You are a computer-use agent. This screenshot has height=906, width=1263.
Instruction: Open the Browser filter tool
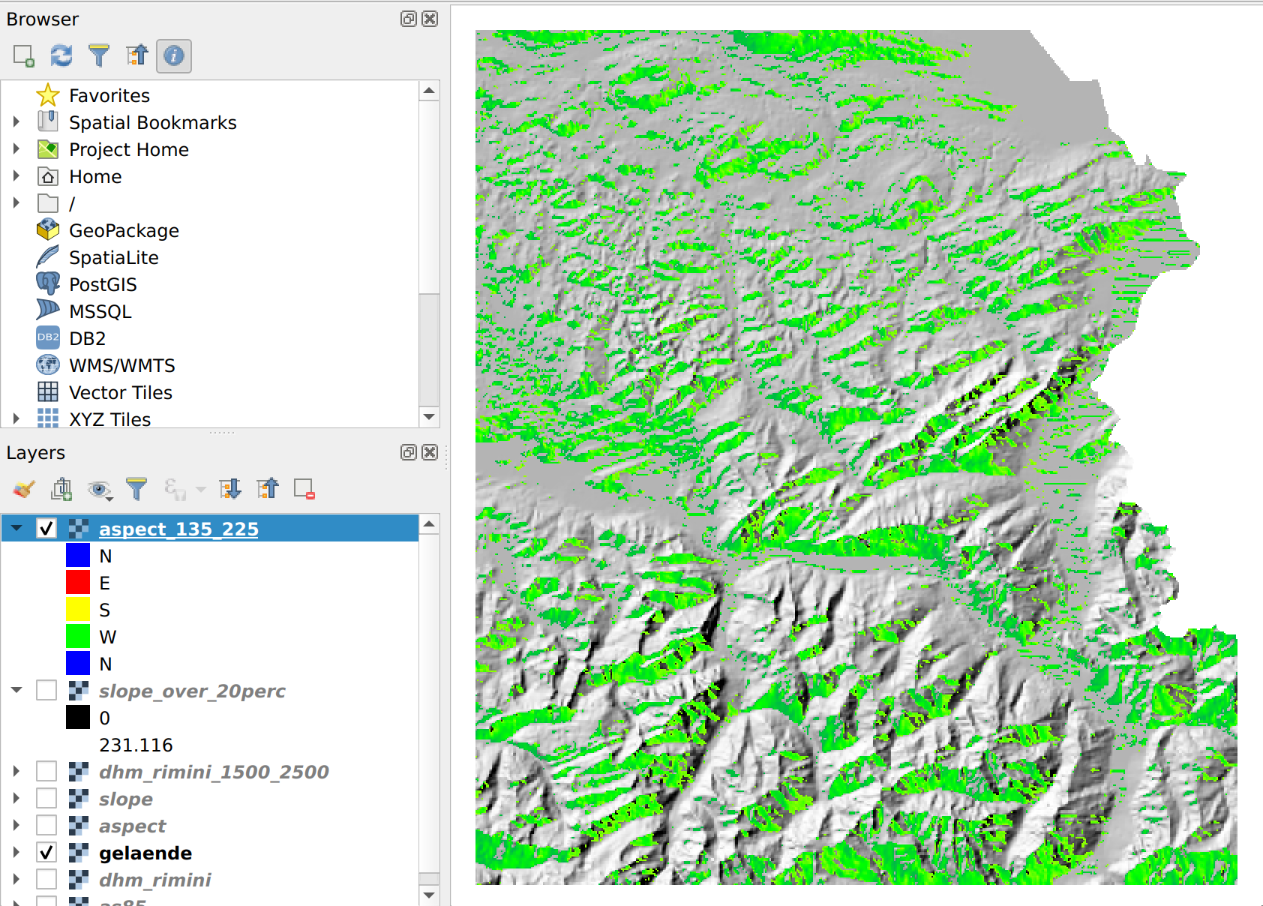tap(98, 56)
